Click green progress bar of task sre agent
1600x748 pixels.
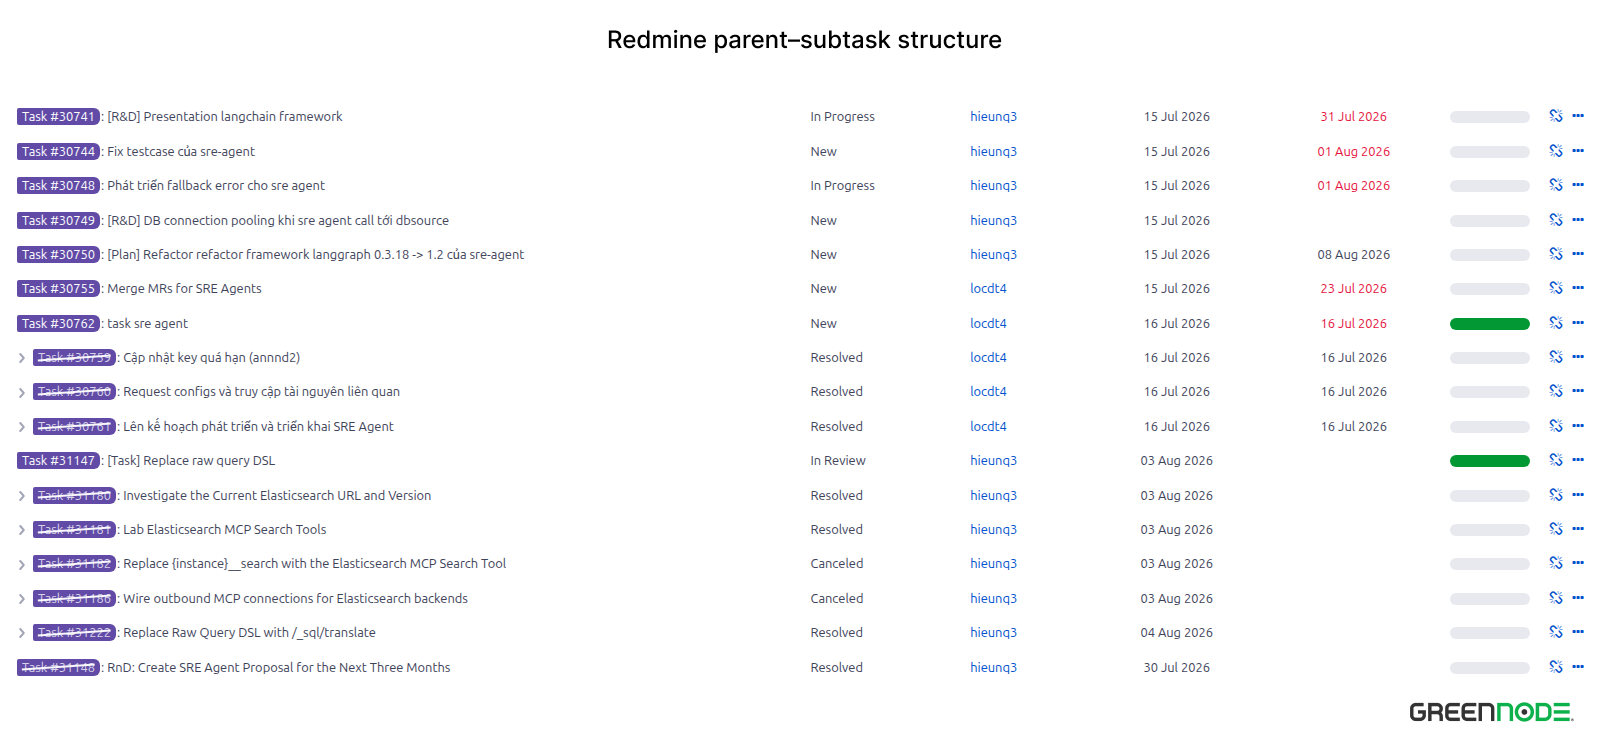[x=1489, y=324]
